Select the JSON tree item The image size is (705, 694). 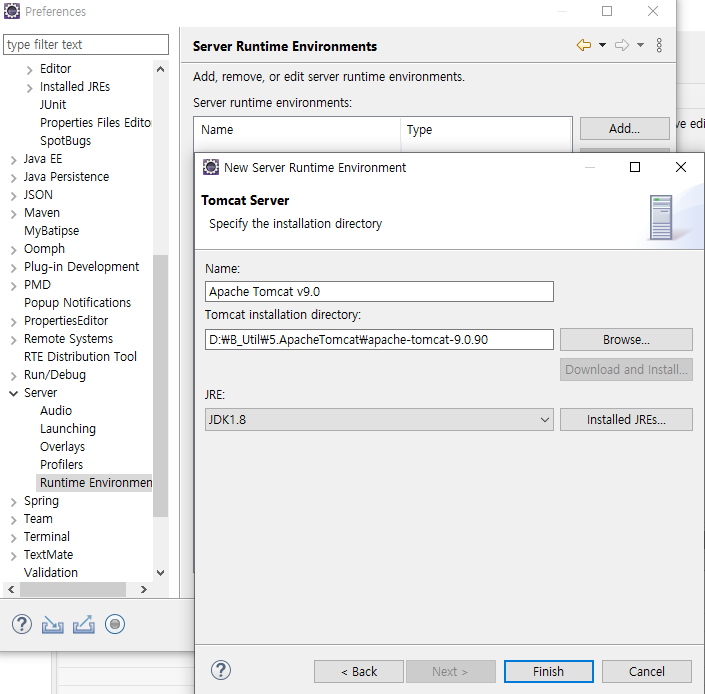pyautogui.click(x=38, y=195)
